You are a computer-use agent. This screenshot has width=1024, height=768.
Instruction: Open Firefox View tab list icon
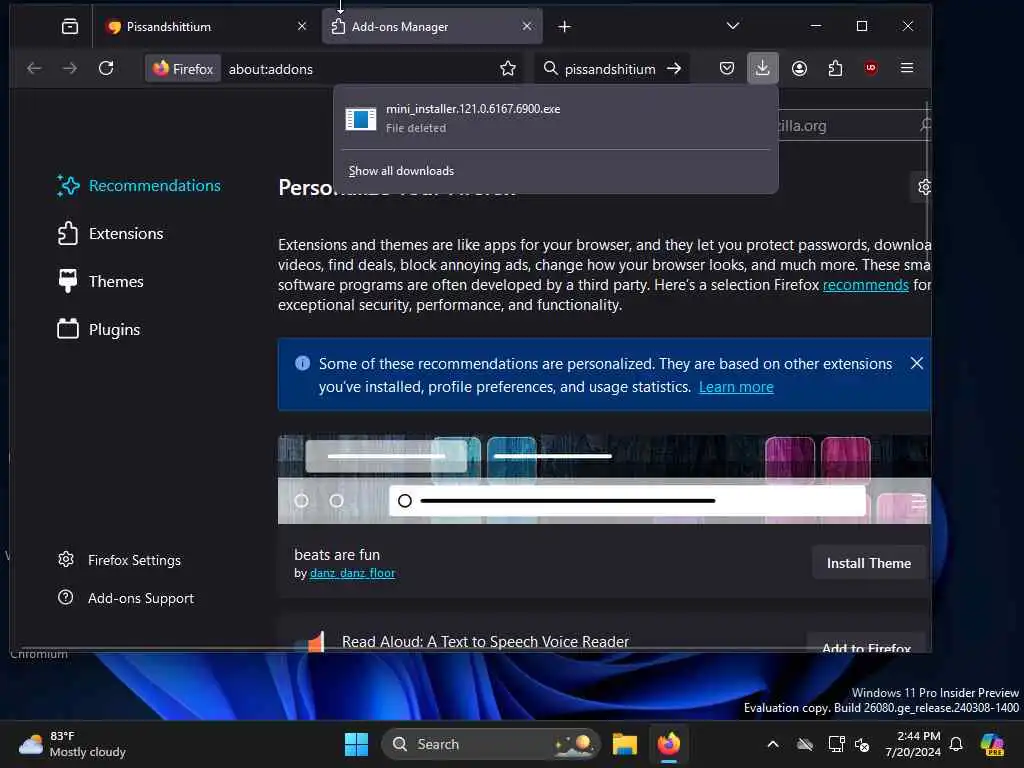[70, 26]
